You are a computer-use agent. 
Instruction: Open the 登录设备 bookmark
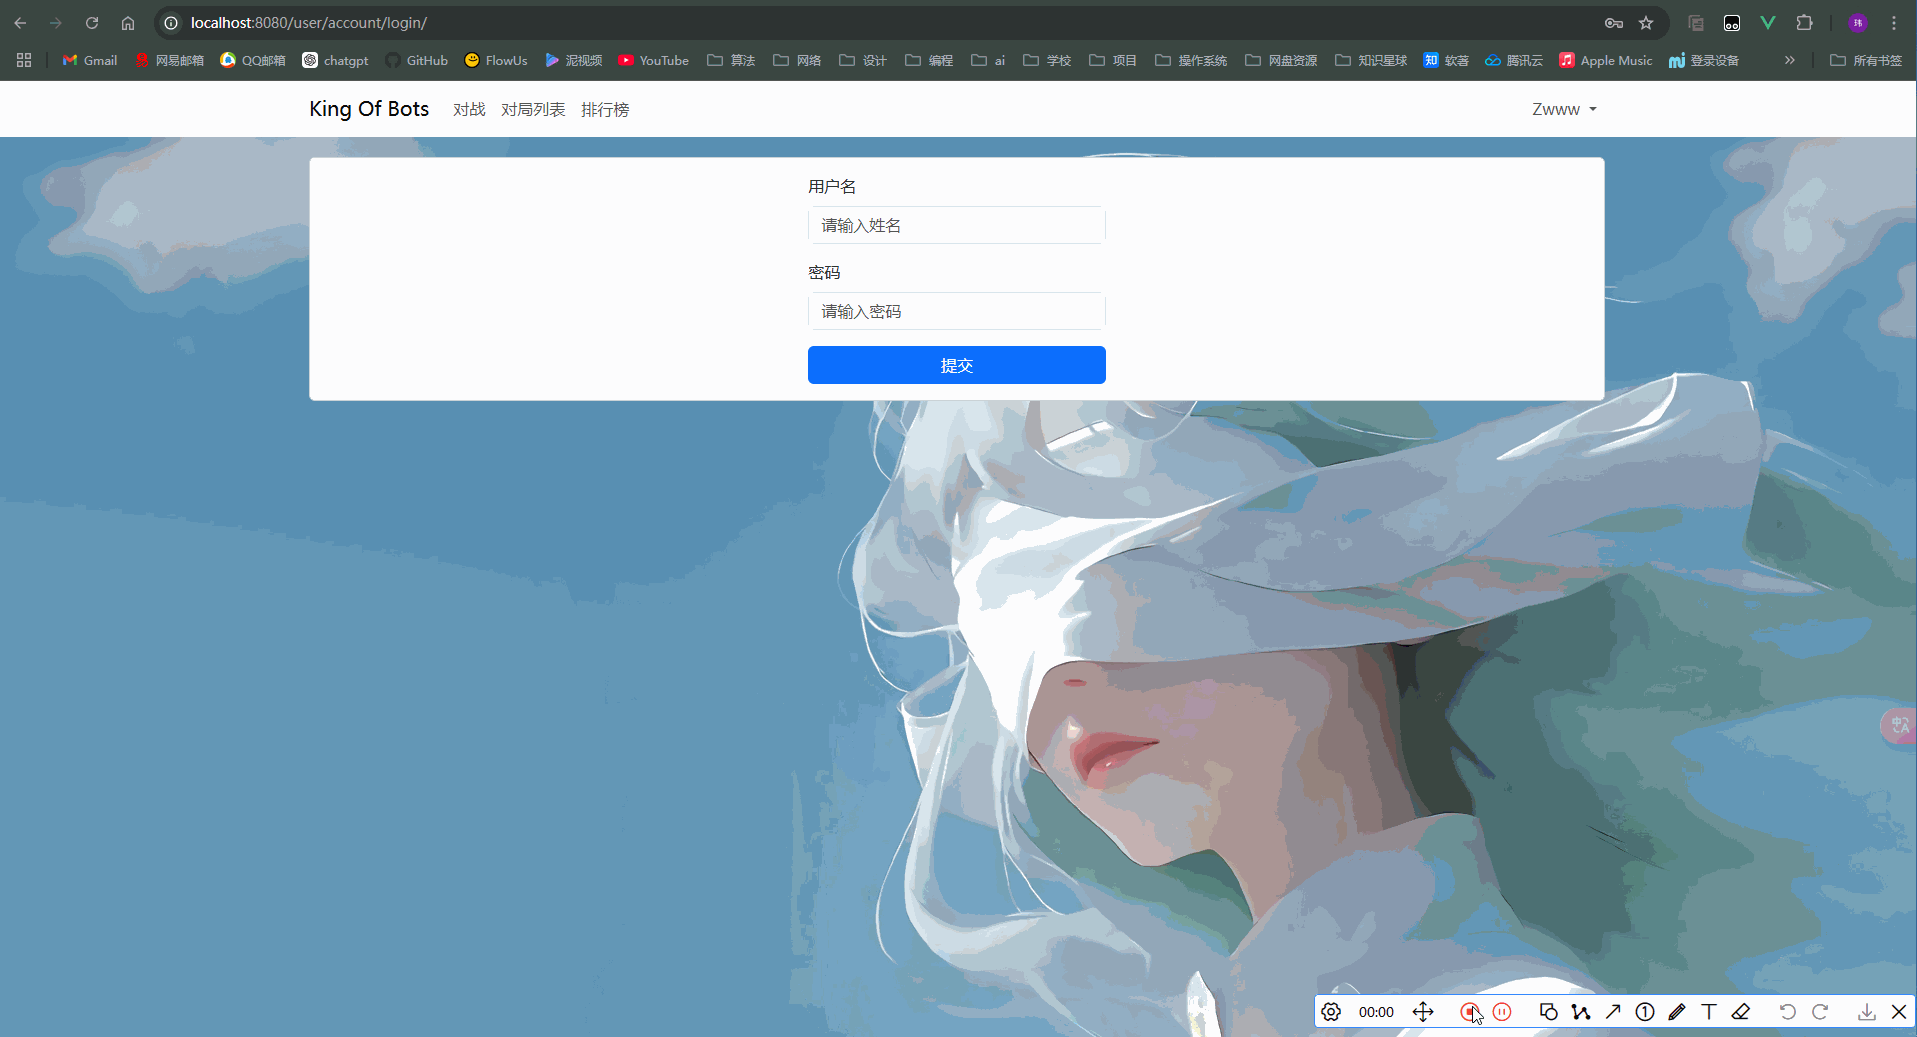1704,60
